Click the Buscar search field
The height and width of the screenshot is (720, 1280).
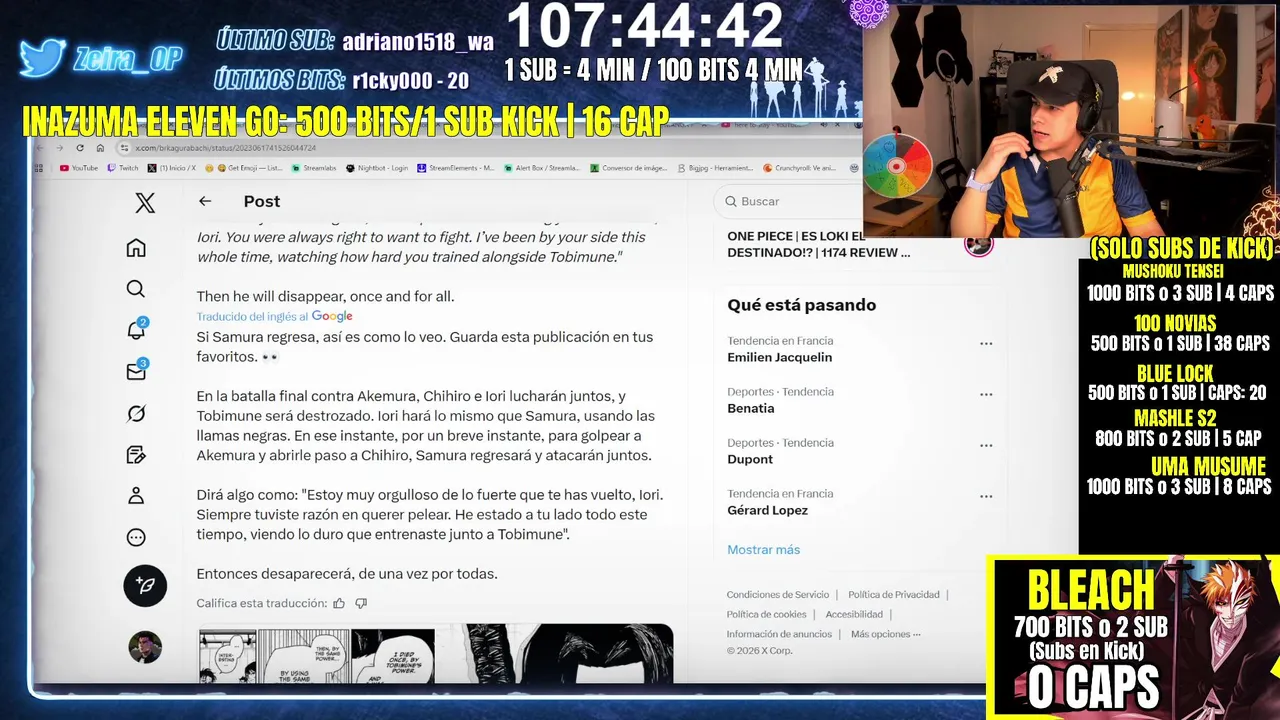click(790, 201)
